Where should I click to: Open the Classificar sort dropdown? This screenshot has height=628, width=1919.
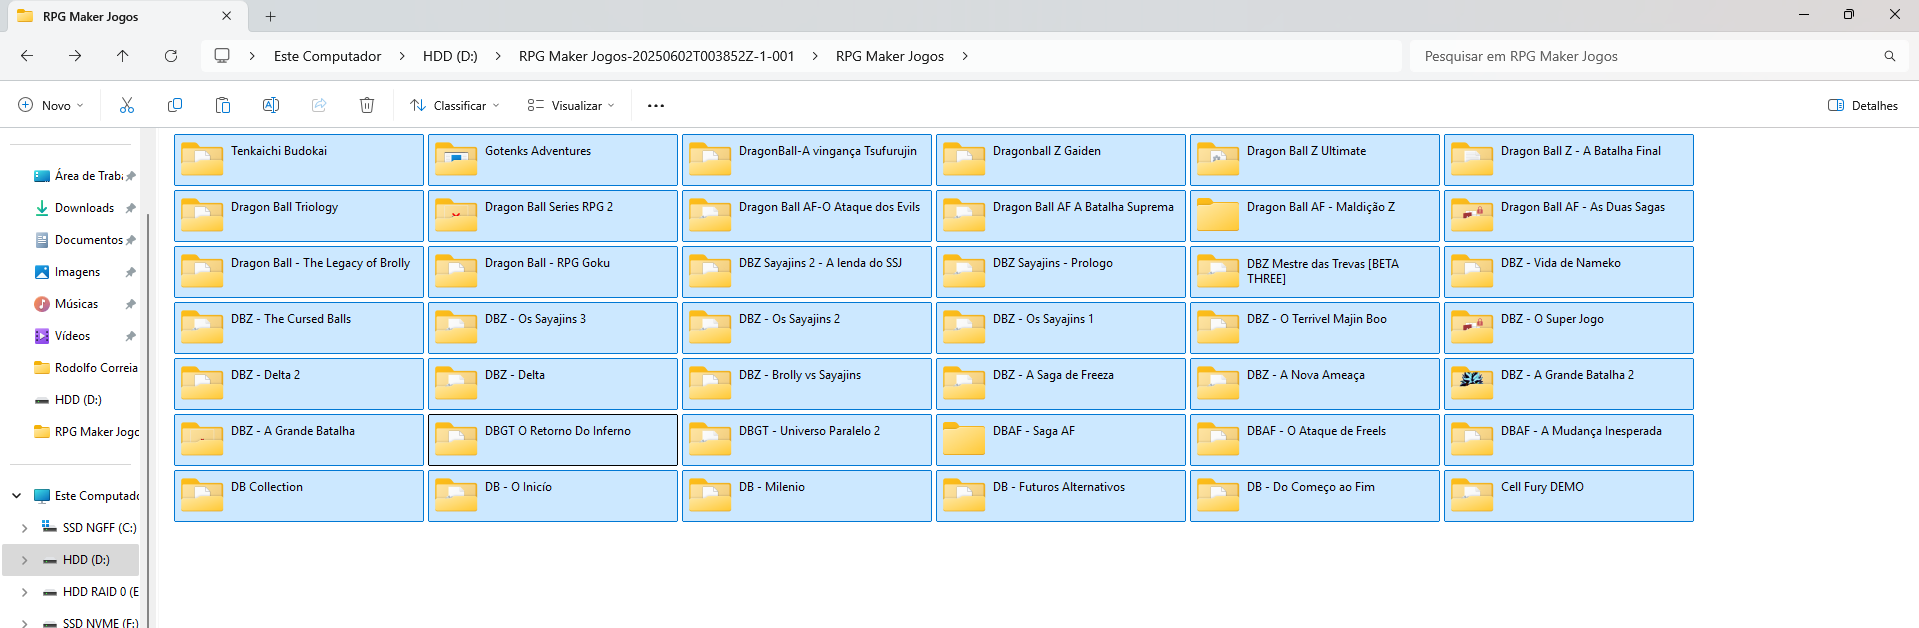pos(455,105)
